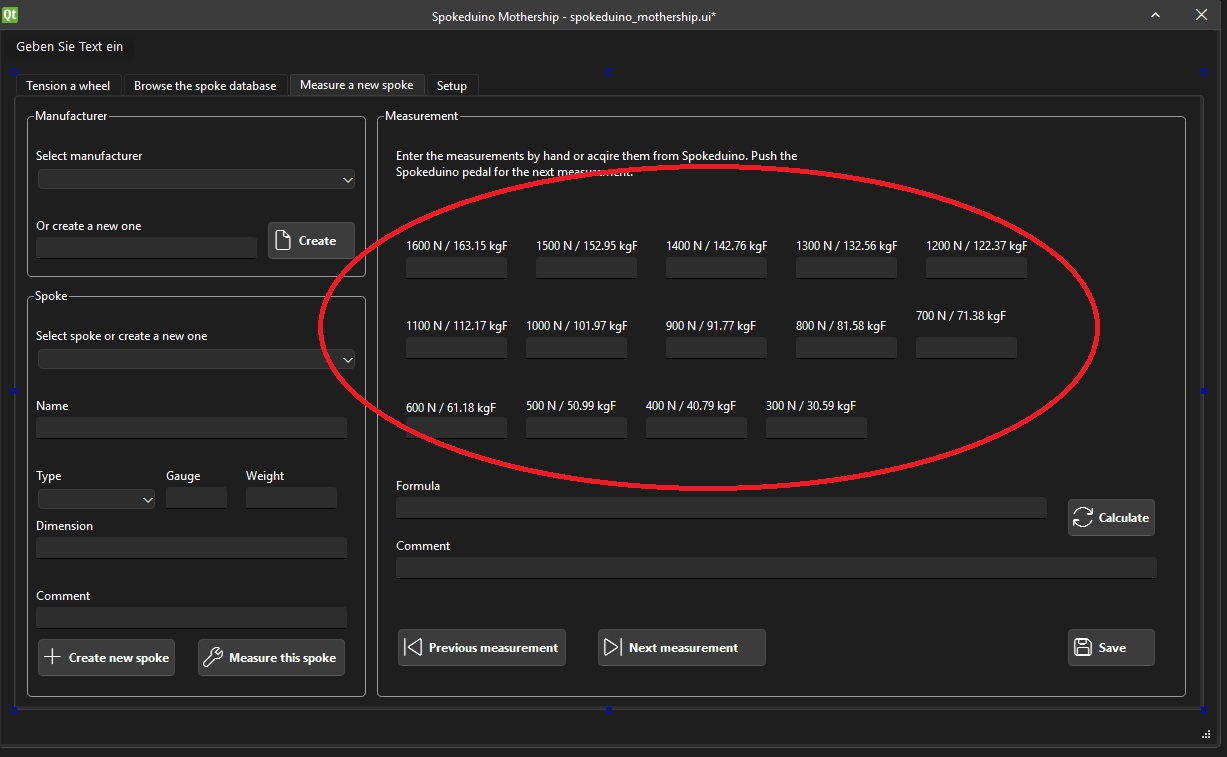Click the 800 N measurement field

tap(846, 348)
